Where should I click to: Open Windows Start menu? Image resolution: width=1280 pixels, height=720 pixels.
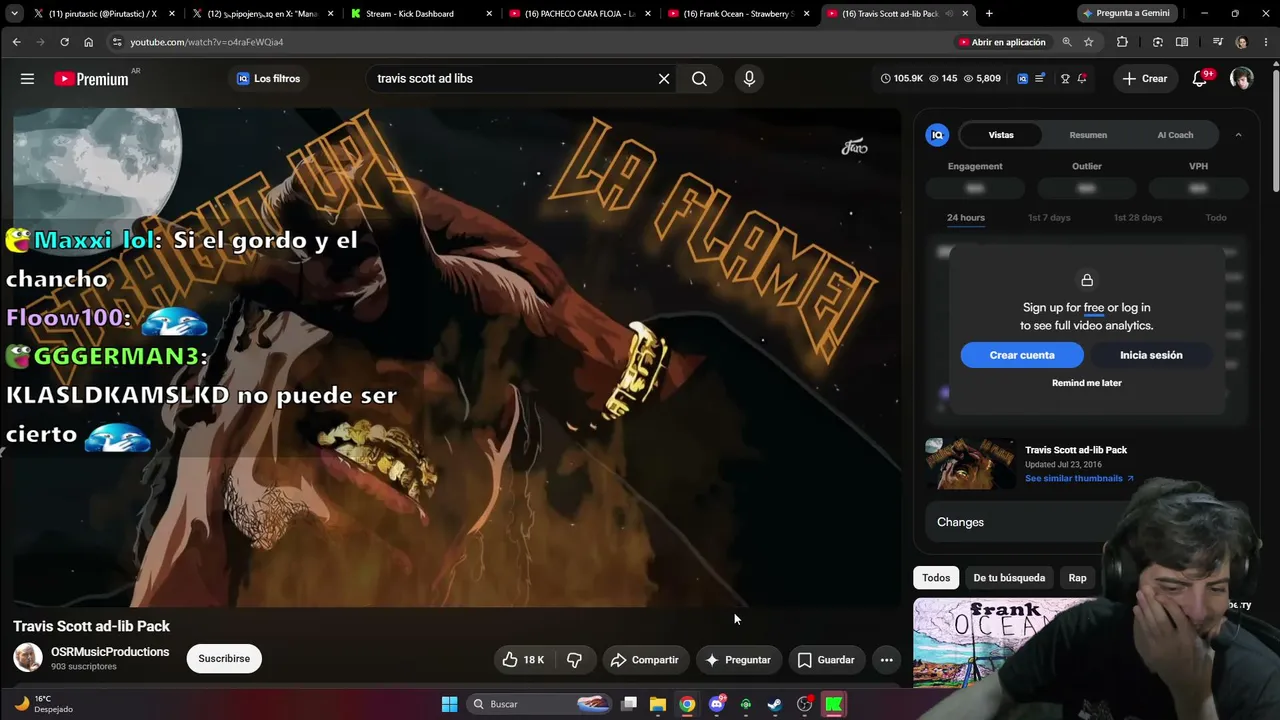(449, 704)
